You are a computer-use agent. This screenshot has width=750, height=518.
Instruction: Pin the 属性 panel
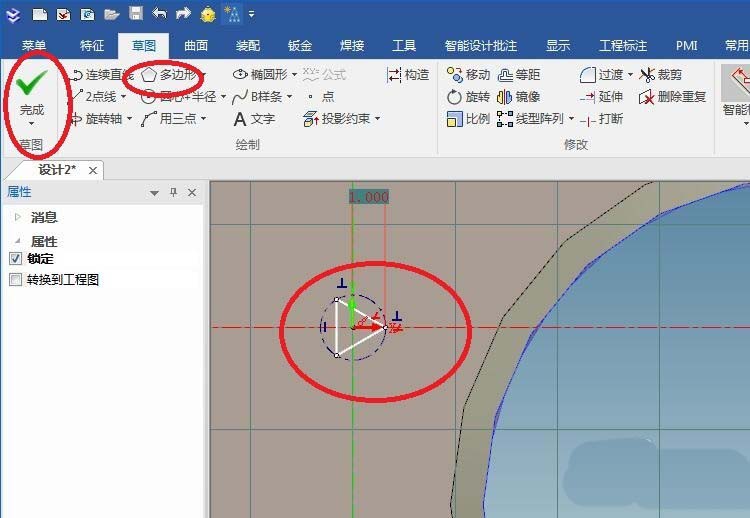tap(173, 192)
